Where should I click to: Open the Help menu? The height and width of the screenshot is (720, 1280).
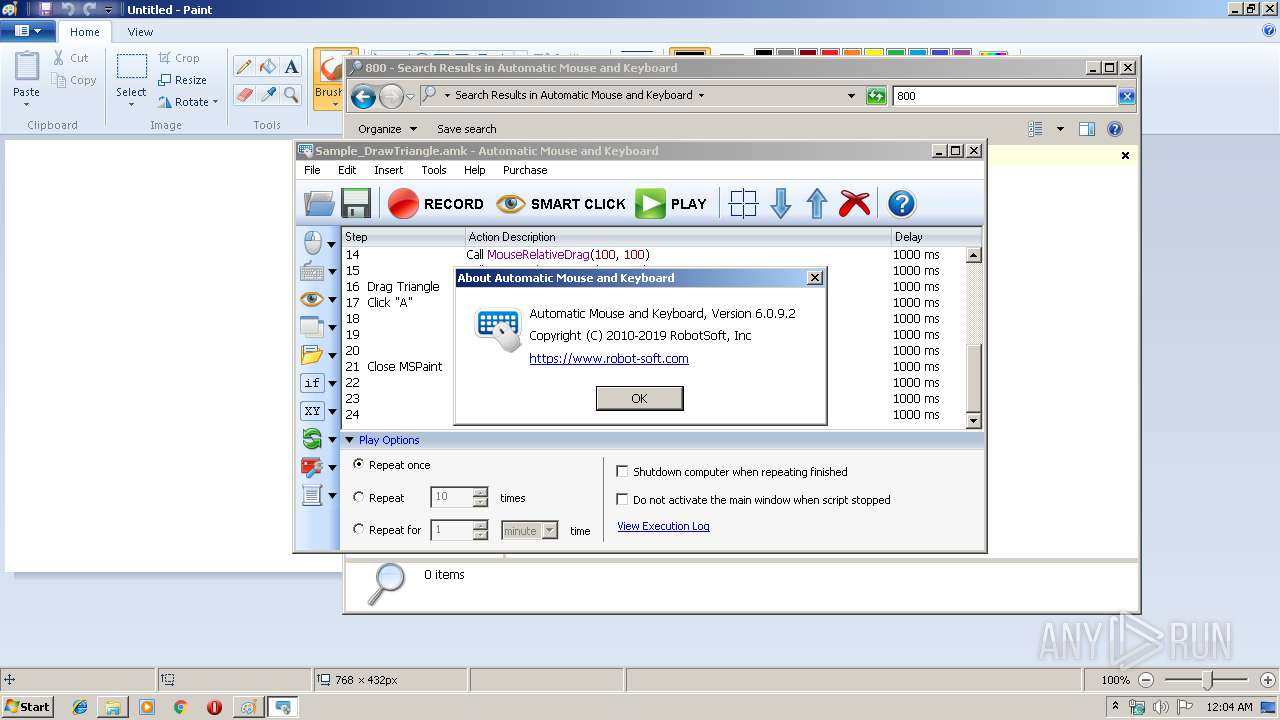[x=474, y=170]
